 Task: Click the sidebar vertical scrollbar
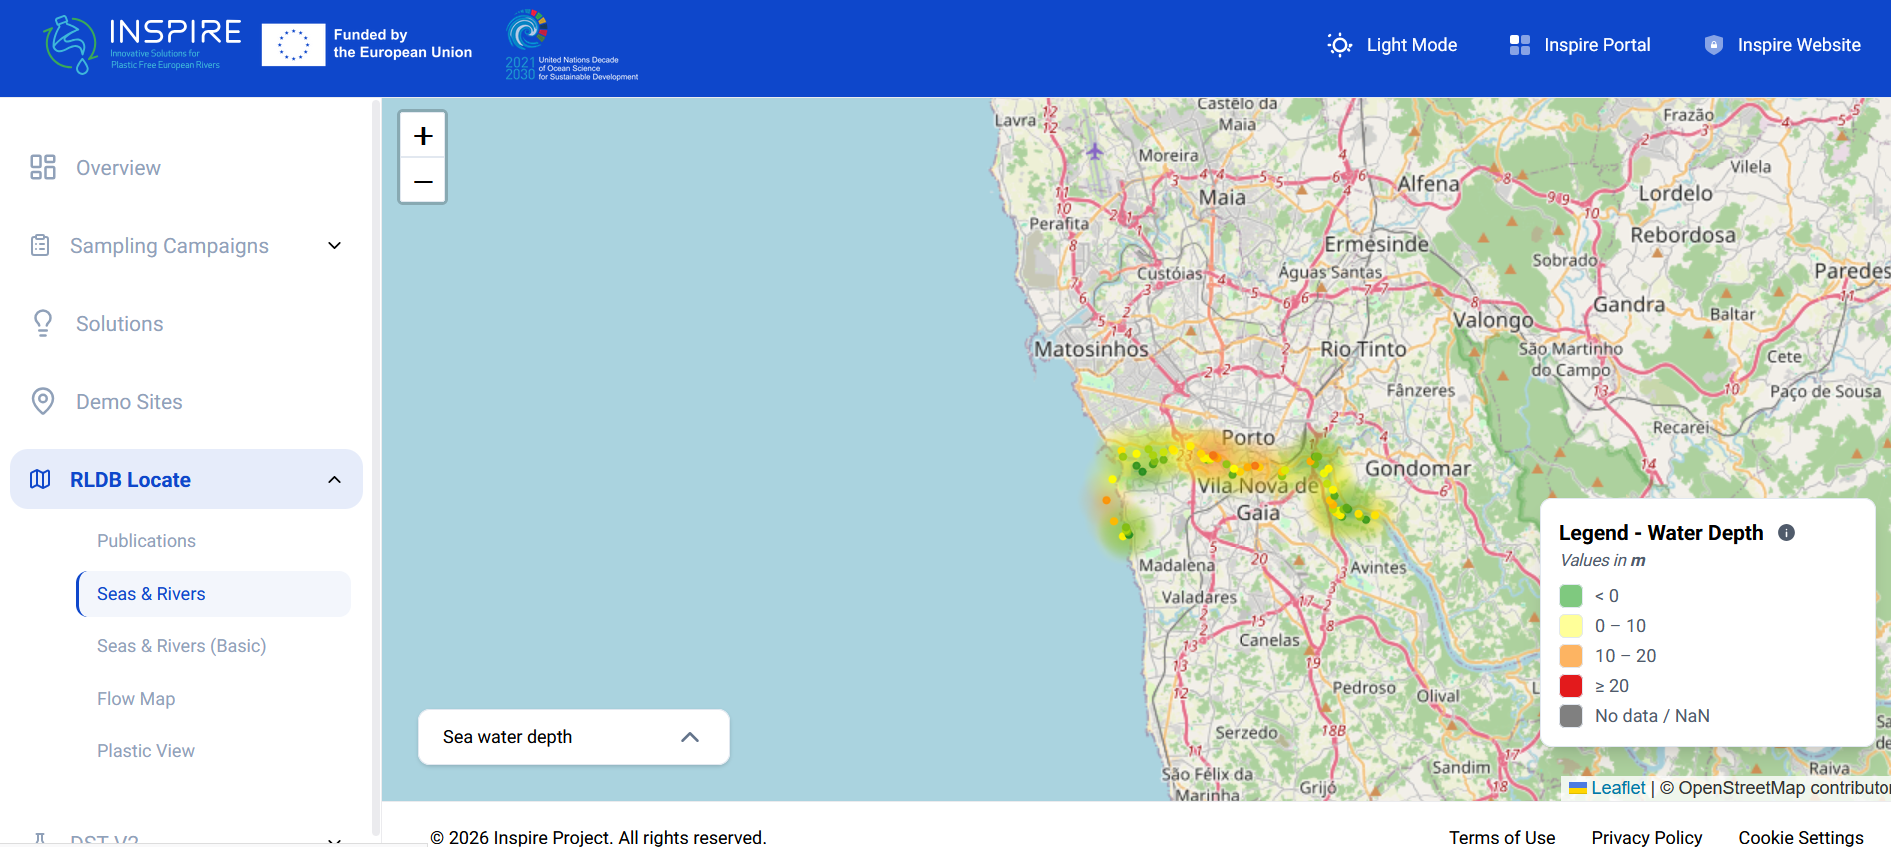tap(376, 466)
